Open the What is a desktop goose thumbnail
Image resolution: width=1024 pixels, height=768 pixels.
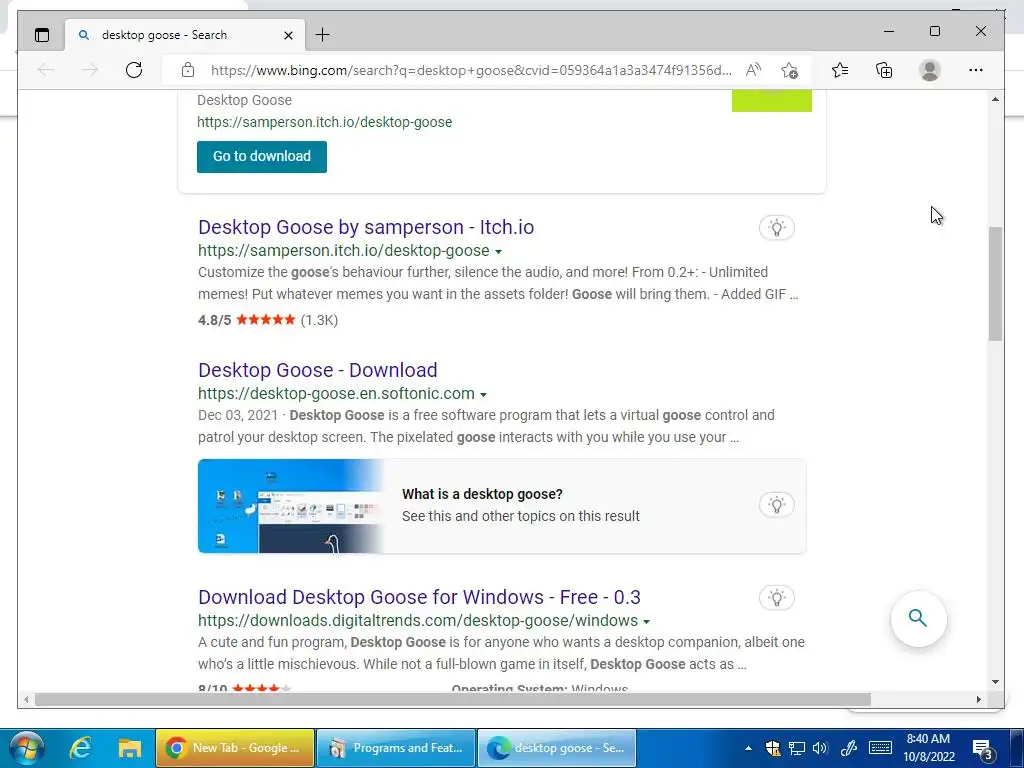[291, 506]
